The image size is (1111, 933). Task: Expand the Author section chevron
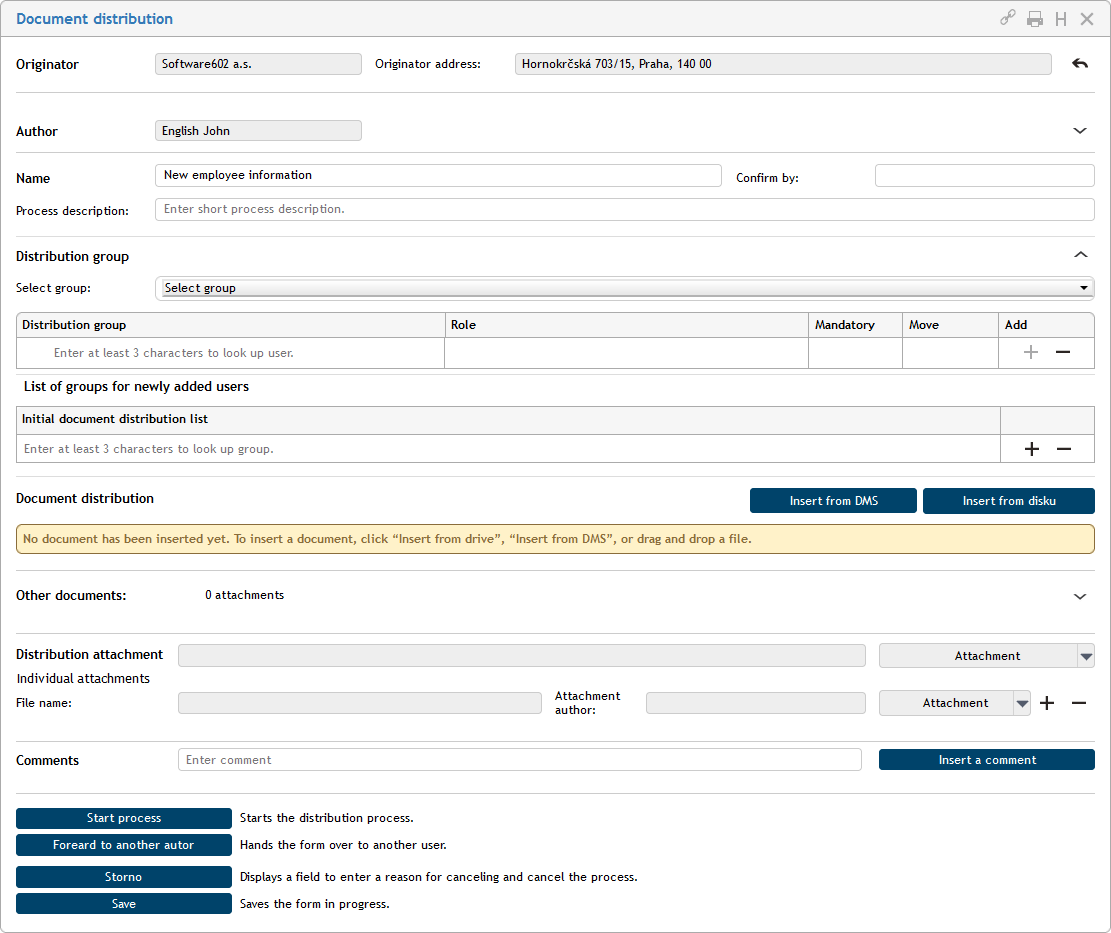point(1080,131)
